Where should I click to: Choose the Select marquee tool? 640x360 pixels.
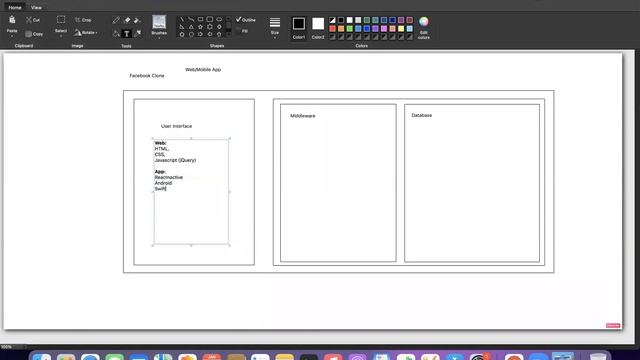[61, 20]
